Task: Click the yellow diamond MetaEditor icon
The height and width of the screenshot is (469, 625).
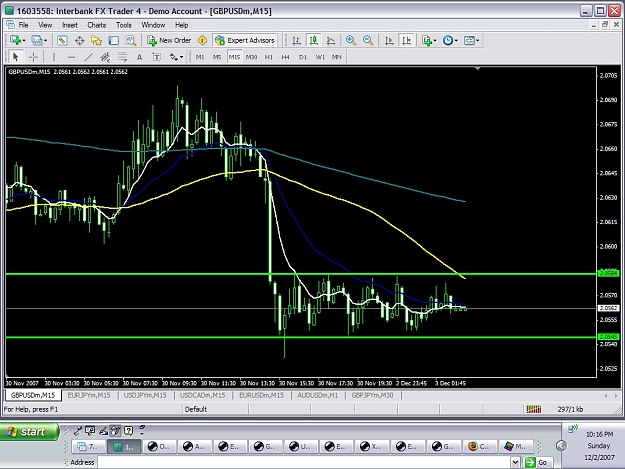Action: [202, 40]
